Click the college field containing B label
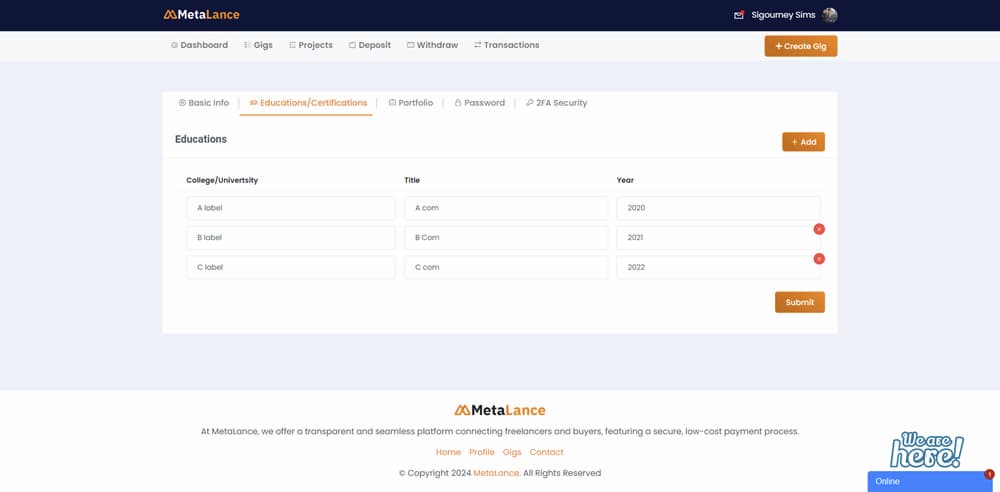 coord(291,237)
